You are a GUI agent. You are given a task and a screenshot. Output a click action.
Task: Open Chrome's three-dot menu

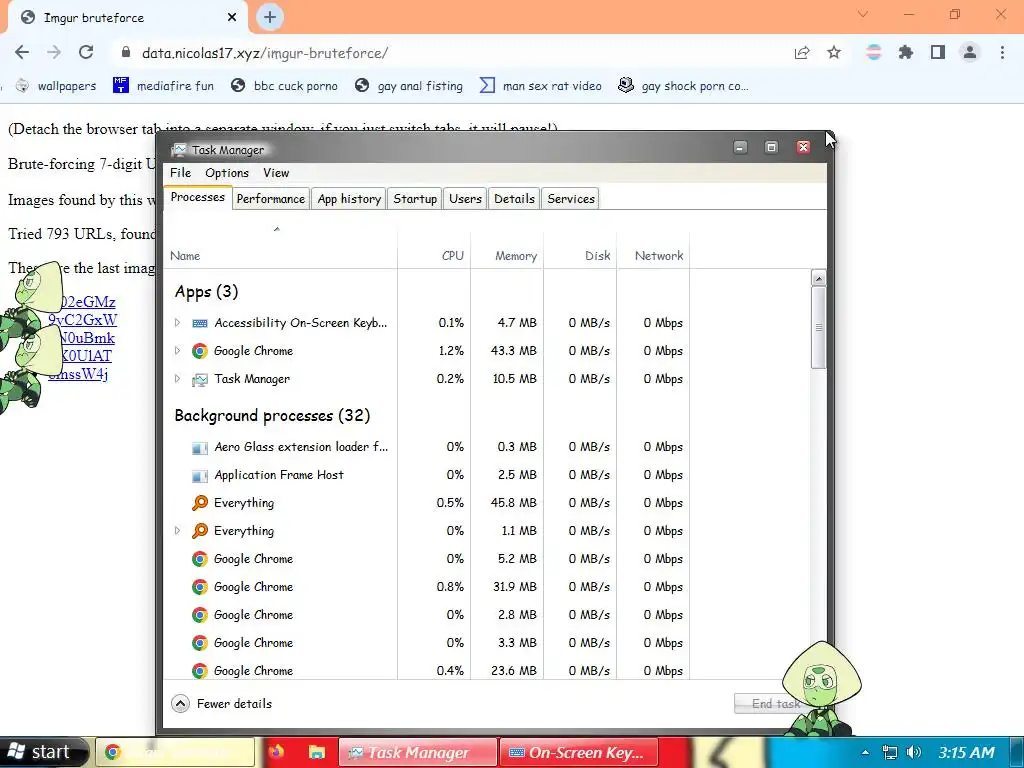pyautogui.click(x=1002, y=53)
